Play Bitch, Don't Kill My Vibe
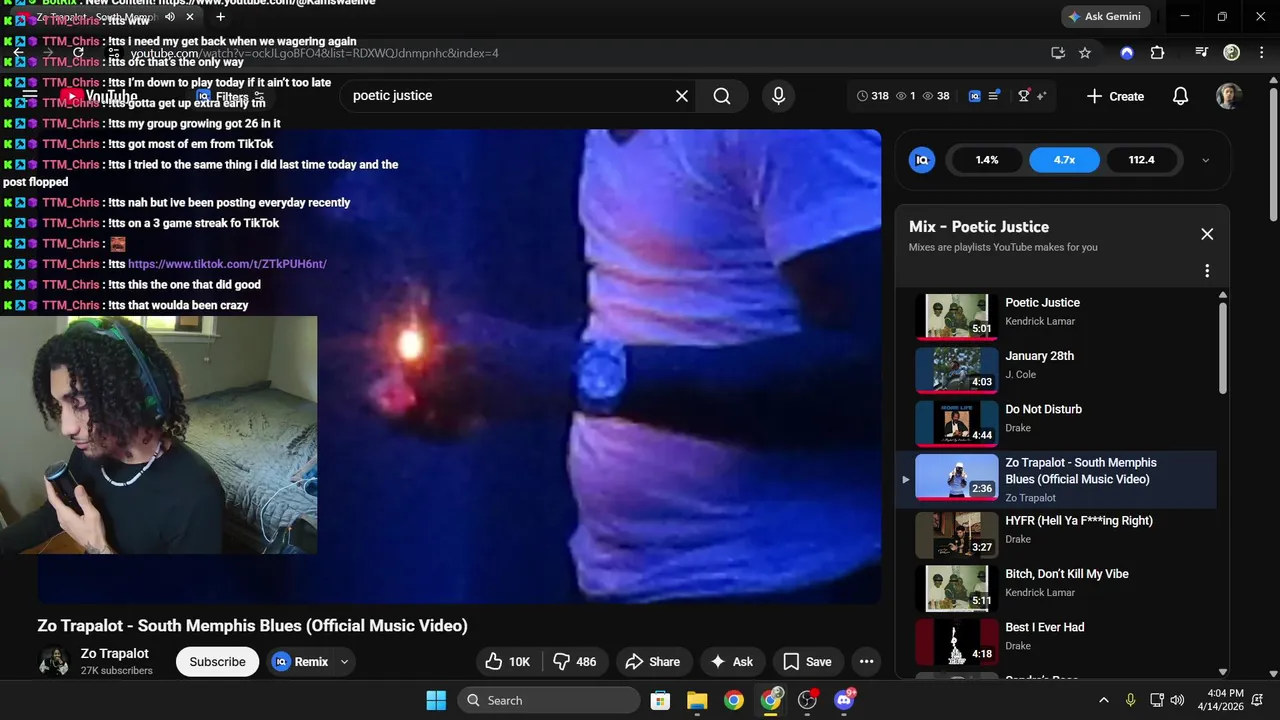This screenshot has height=720, width=1280. 1058,588
